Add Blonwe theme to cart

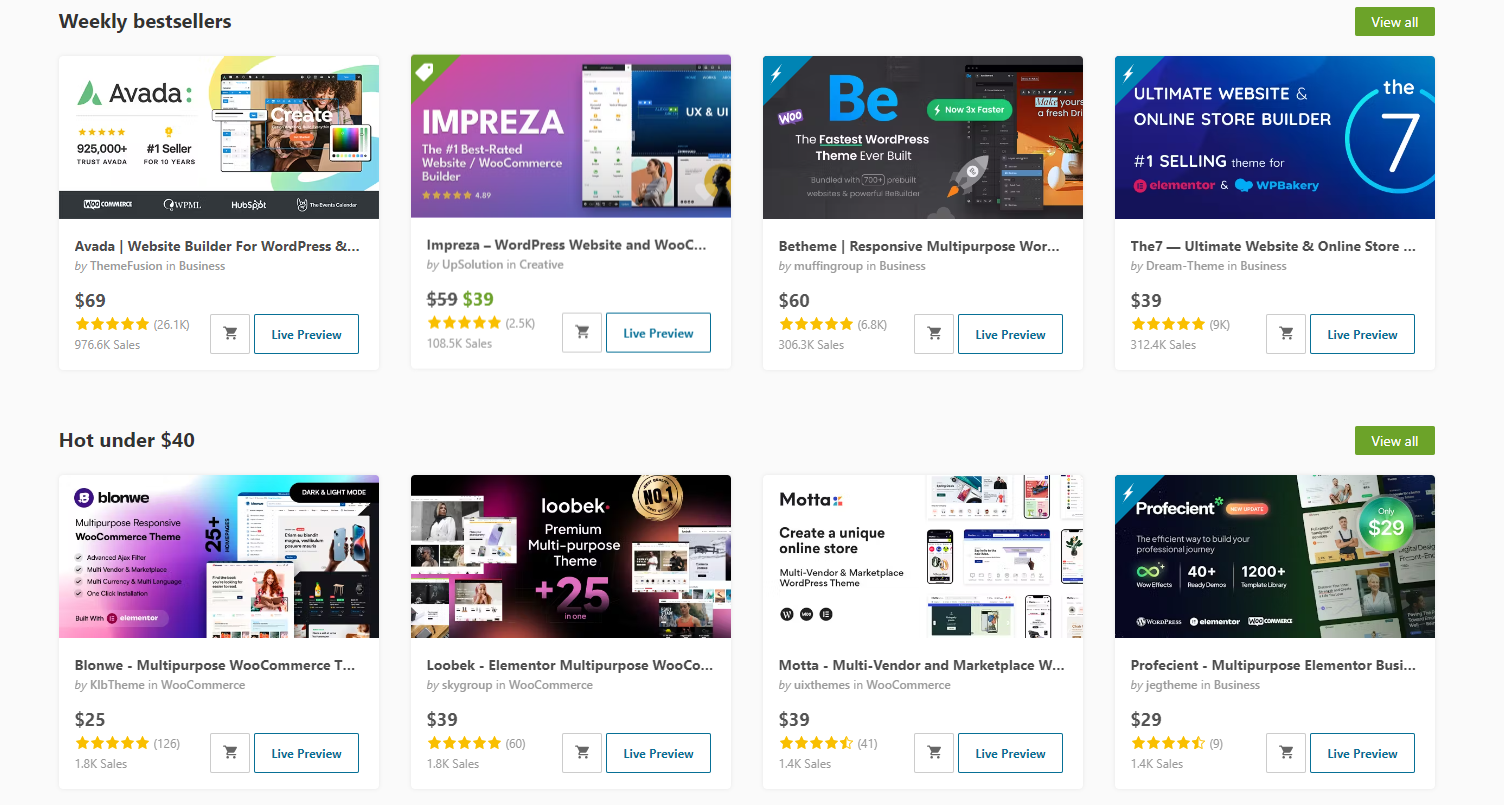coord(230,753)
